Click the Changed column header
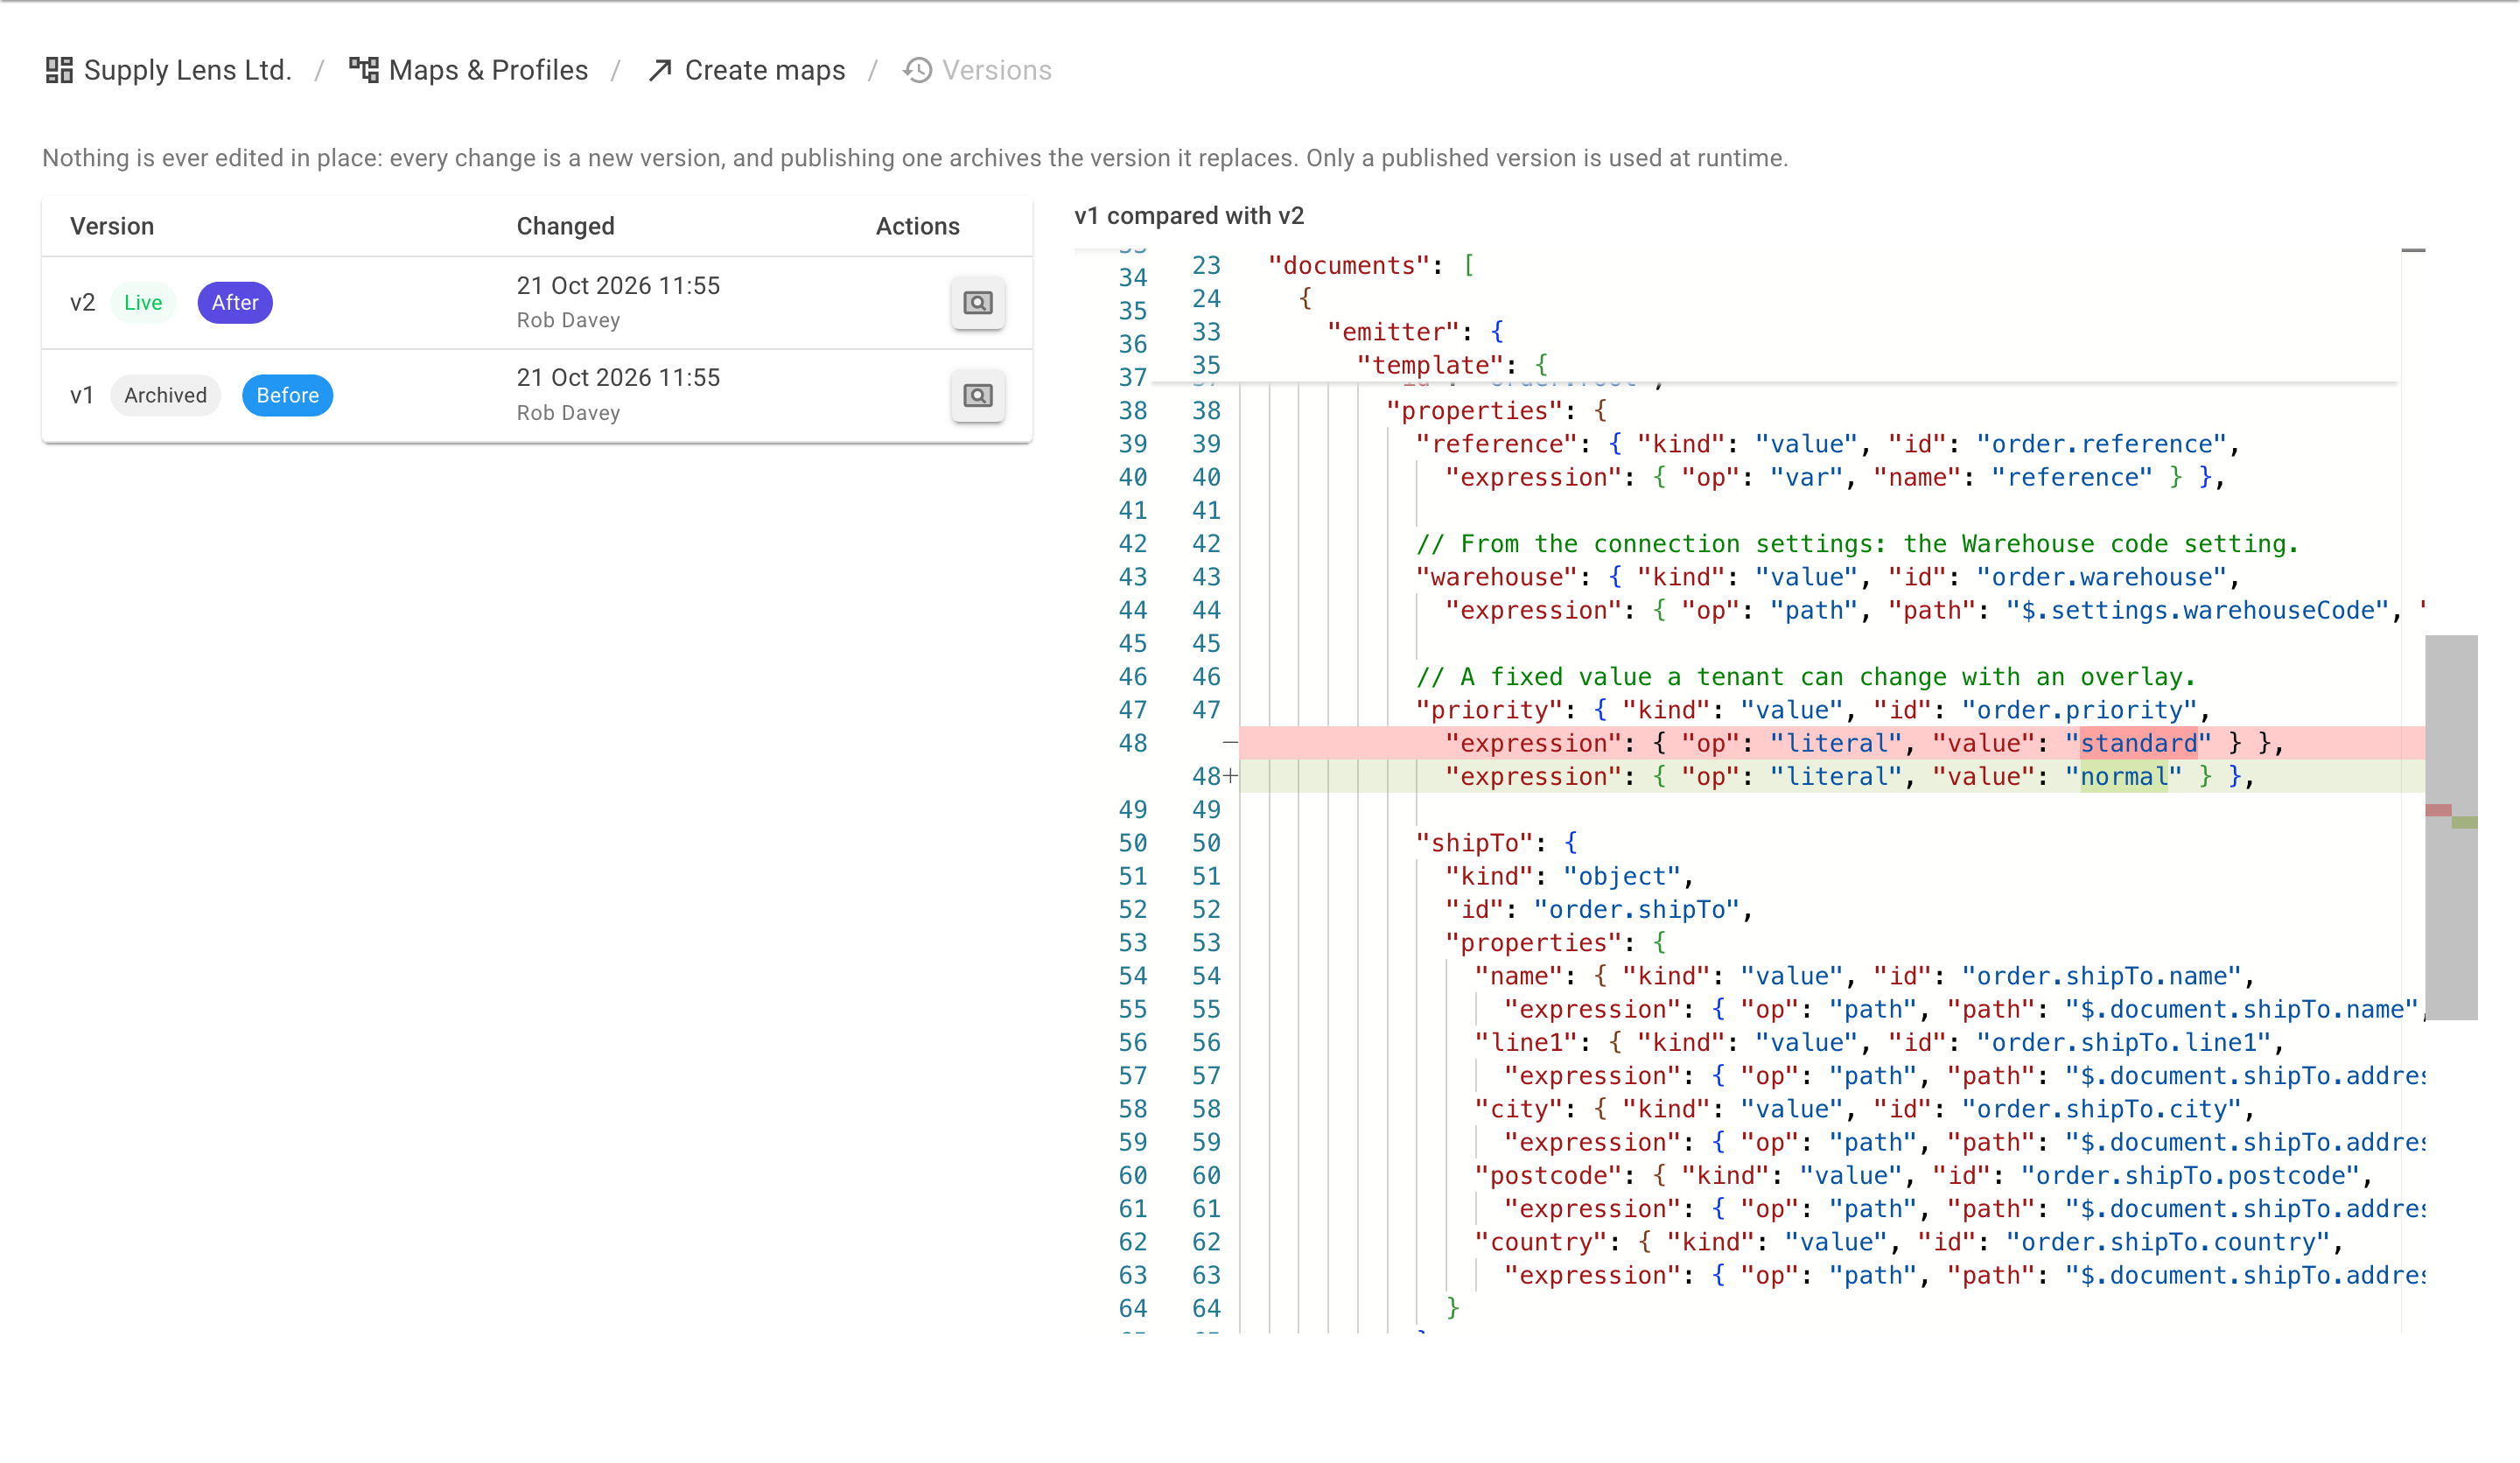The image size is (2520, 1463). point(565,226)
